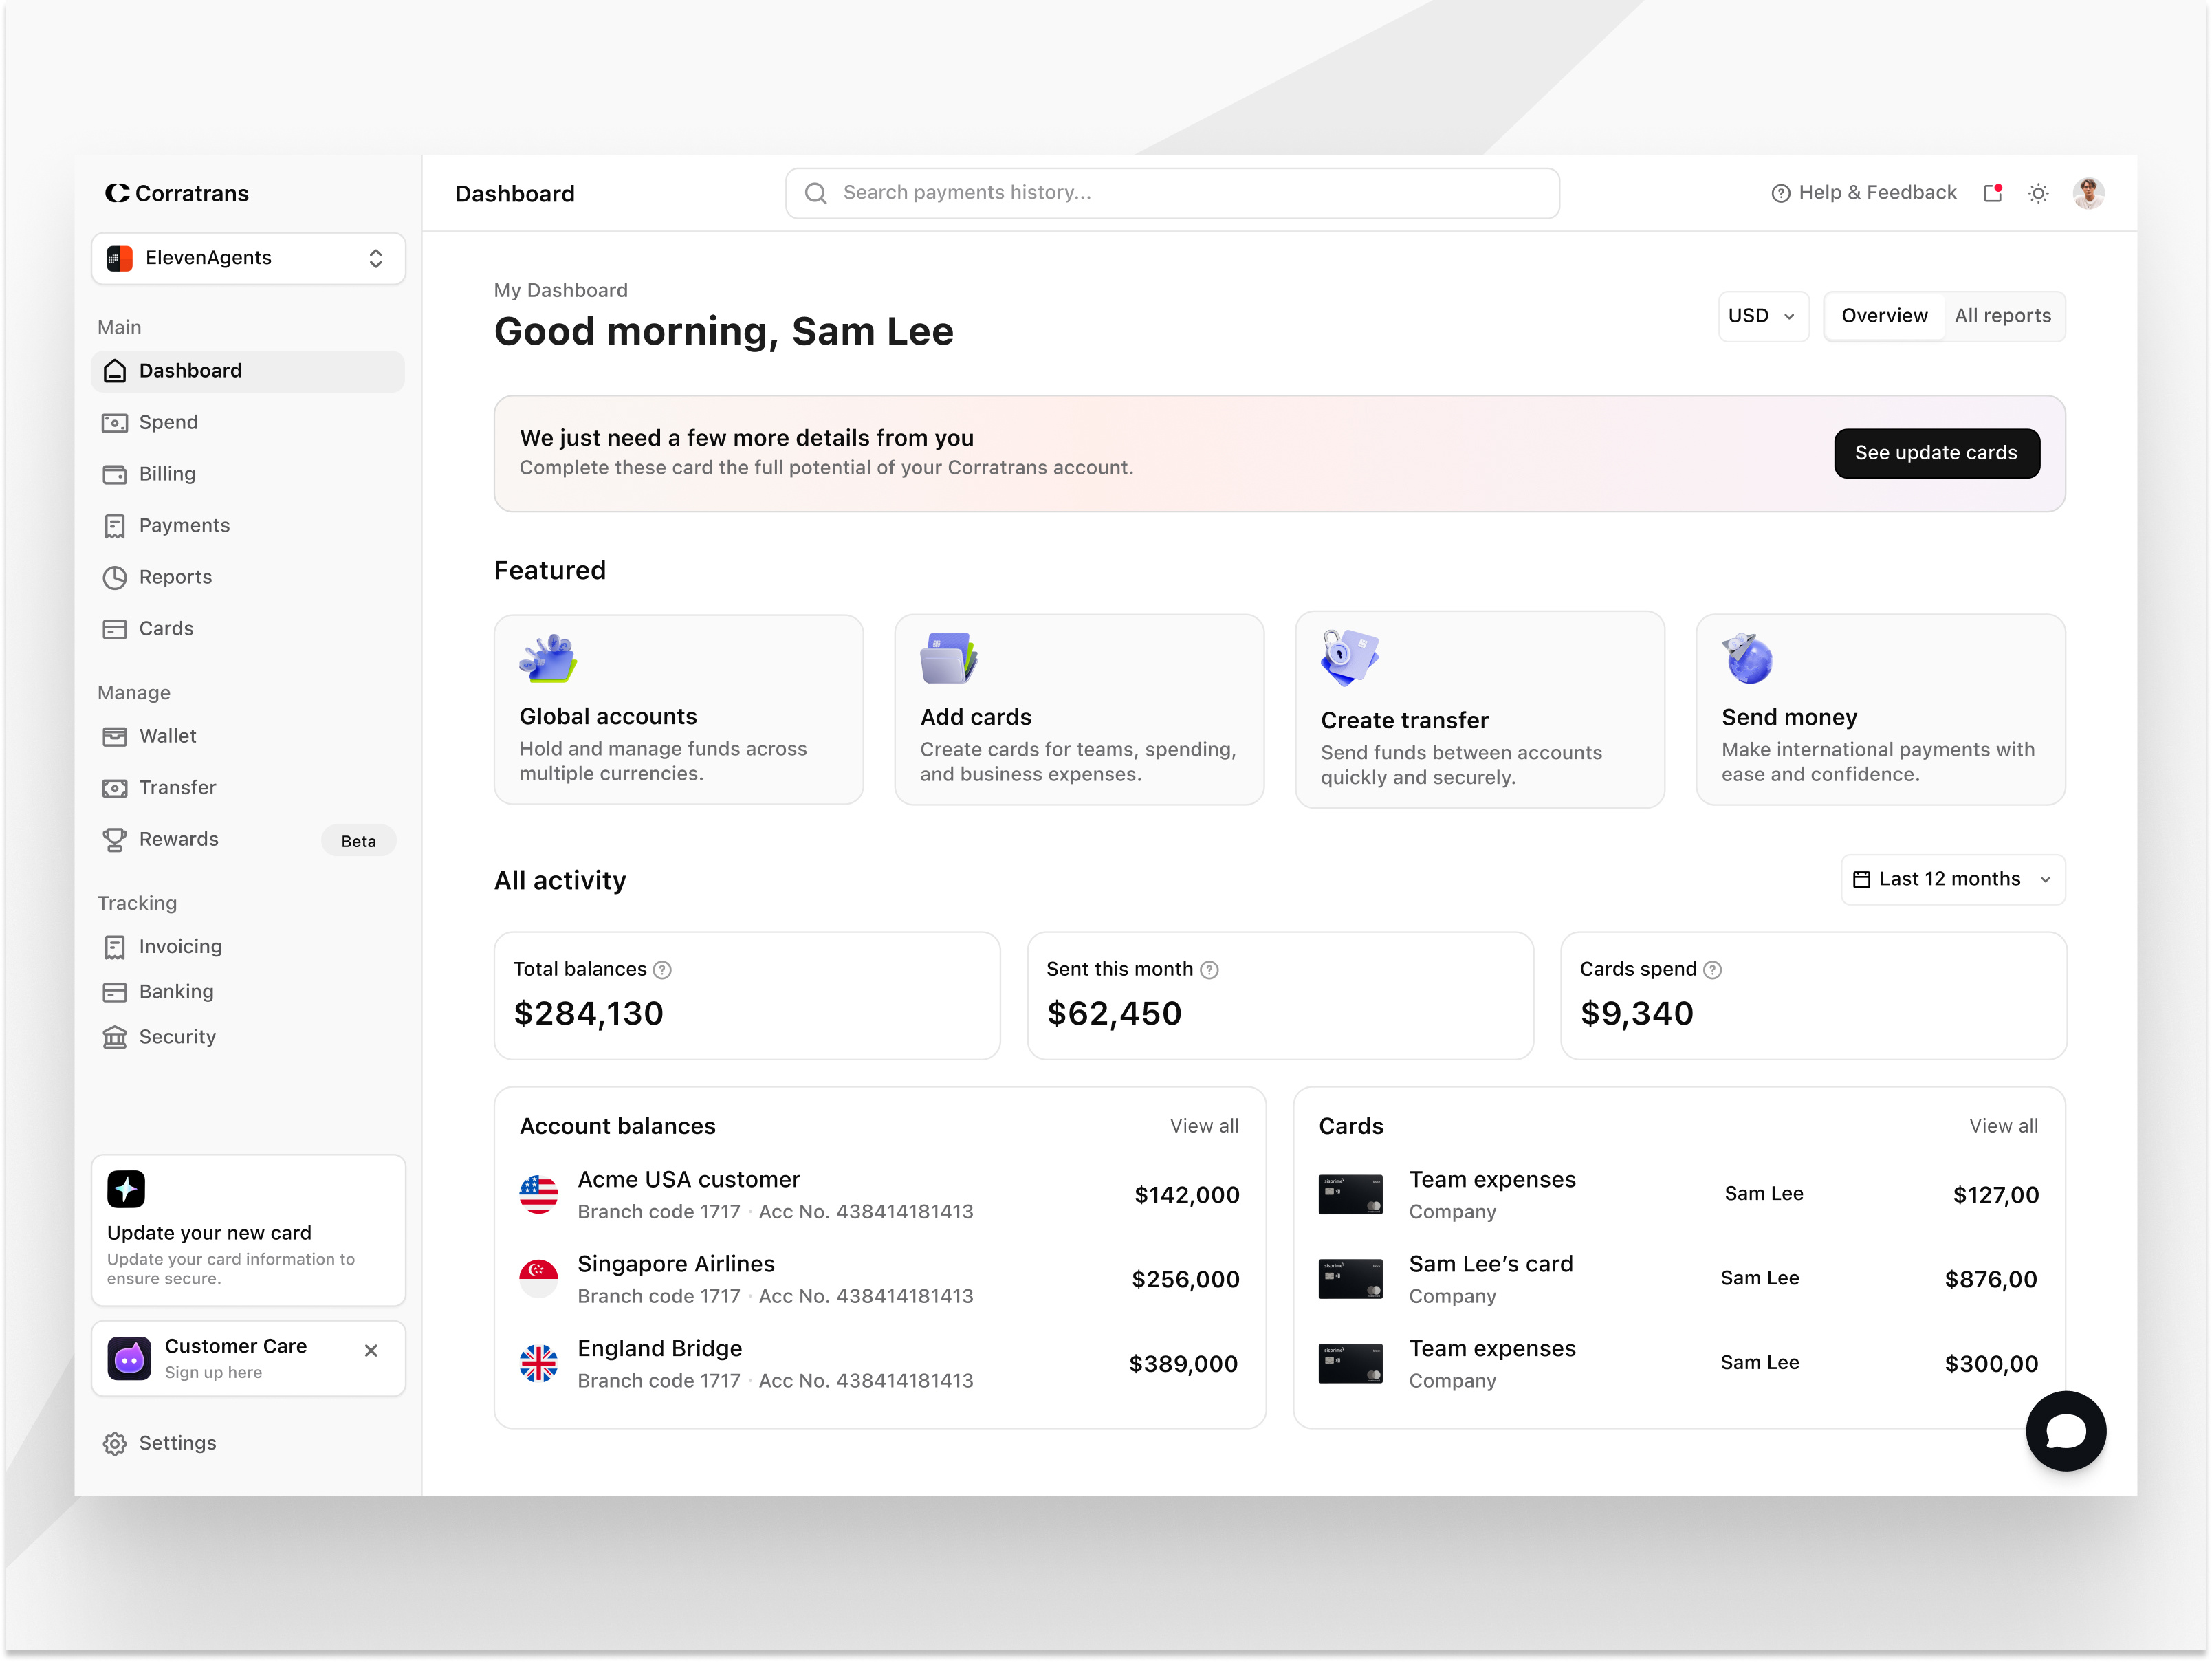The width and height of the screenshot is (2212, 1662).
Task: Click the Invoicing sidebar icon
Action: (115, 947)
